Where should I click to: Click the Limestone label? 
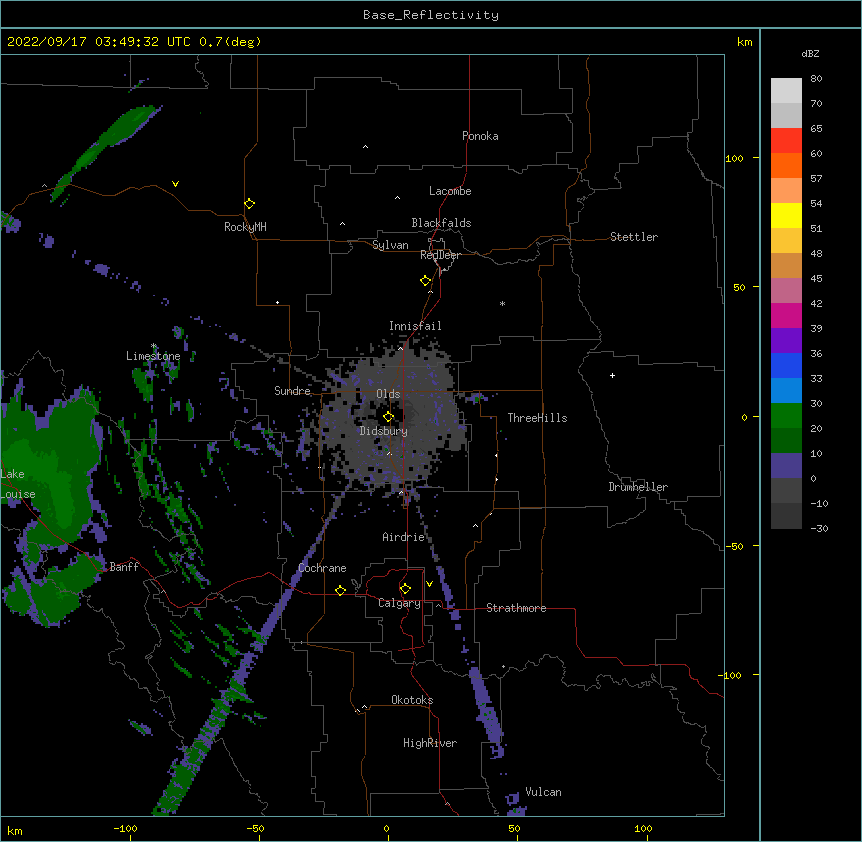coord(153,356)
